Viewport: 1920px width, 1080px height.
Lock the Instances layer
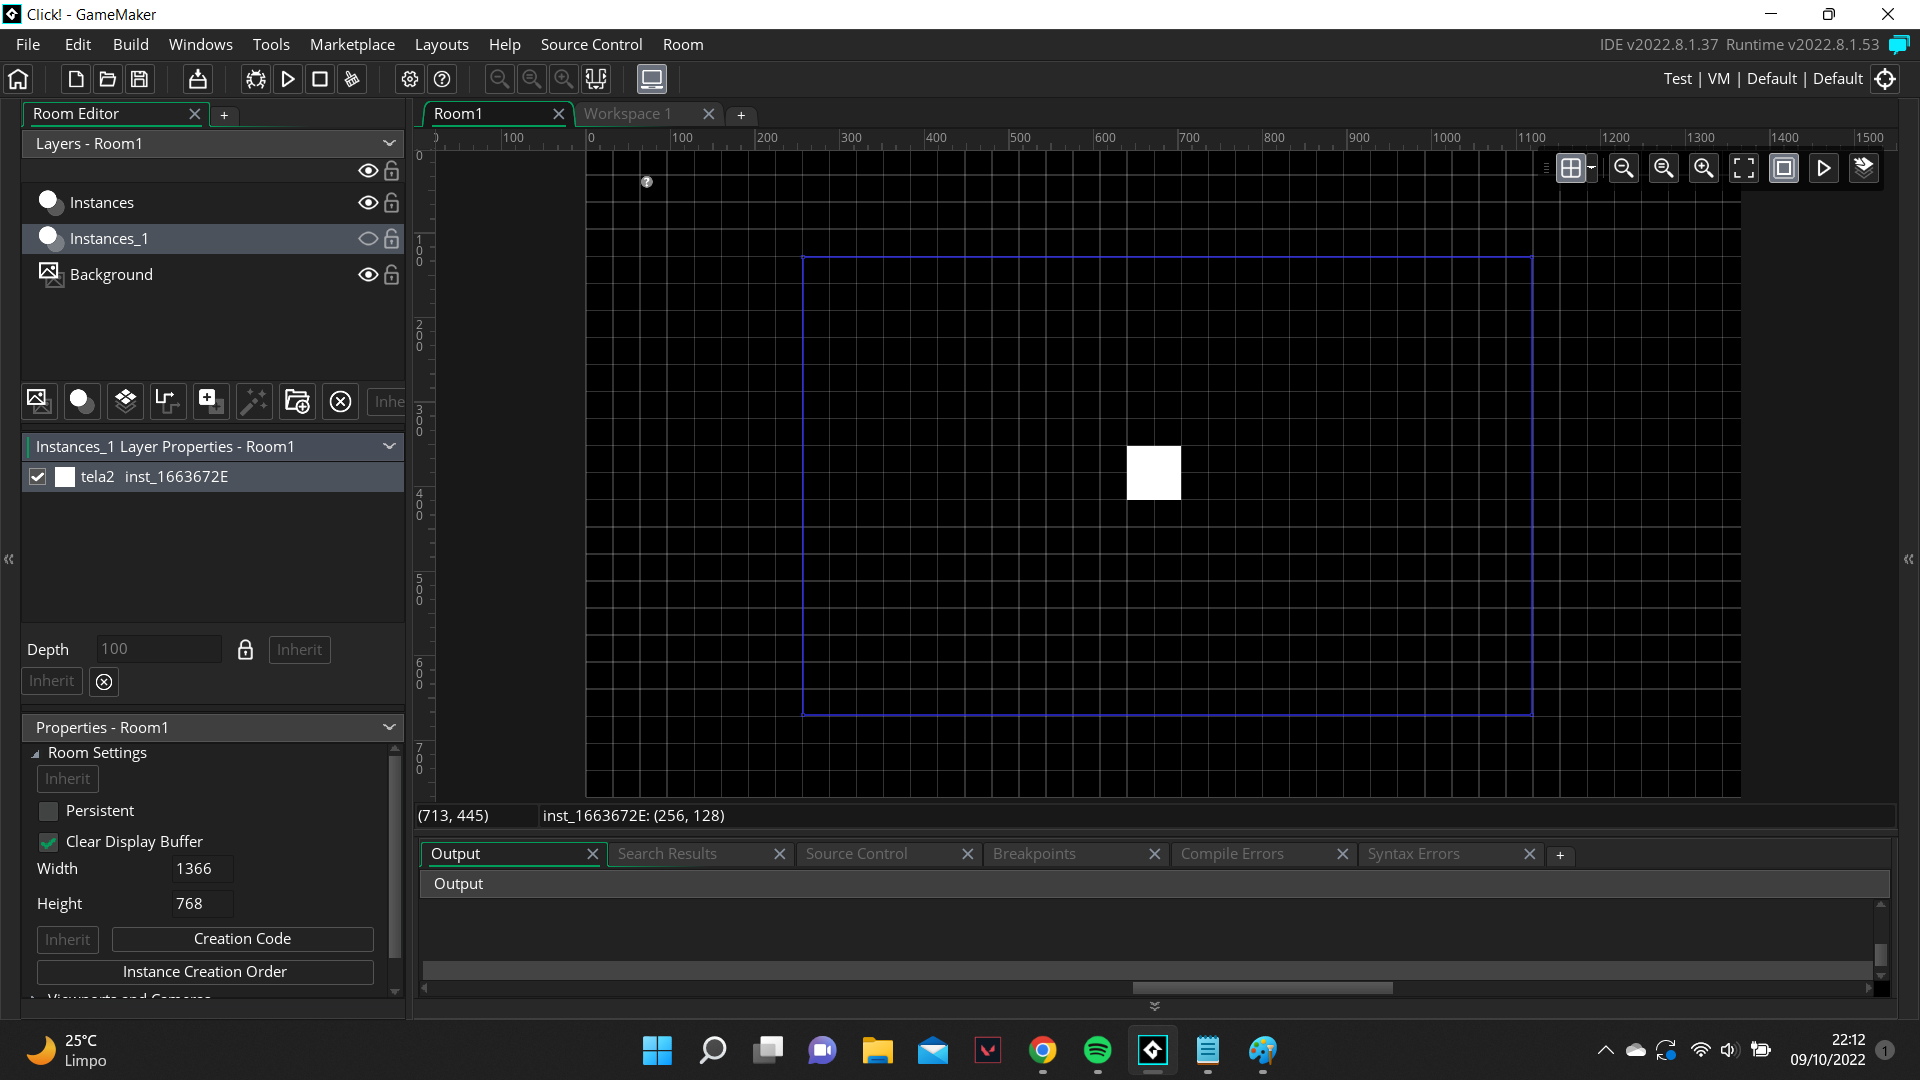coord(392,203)
